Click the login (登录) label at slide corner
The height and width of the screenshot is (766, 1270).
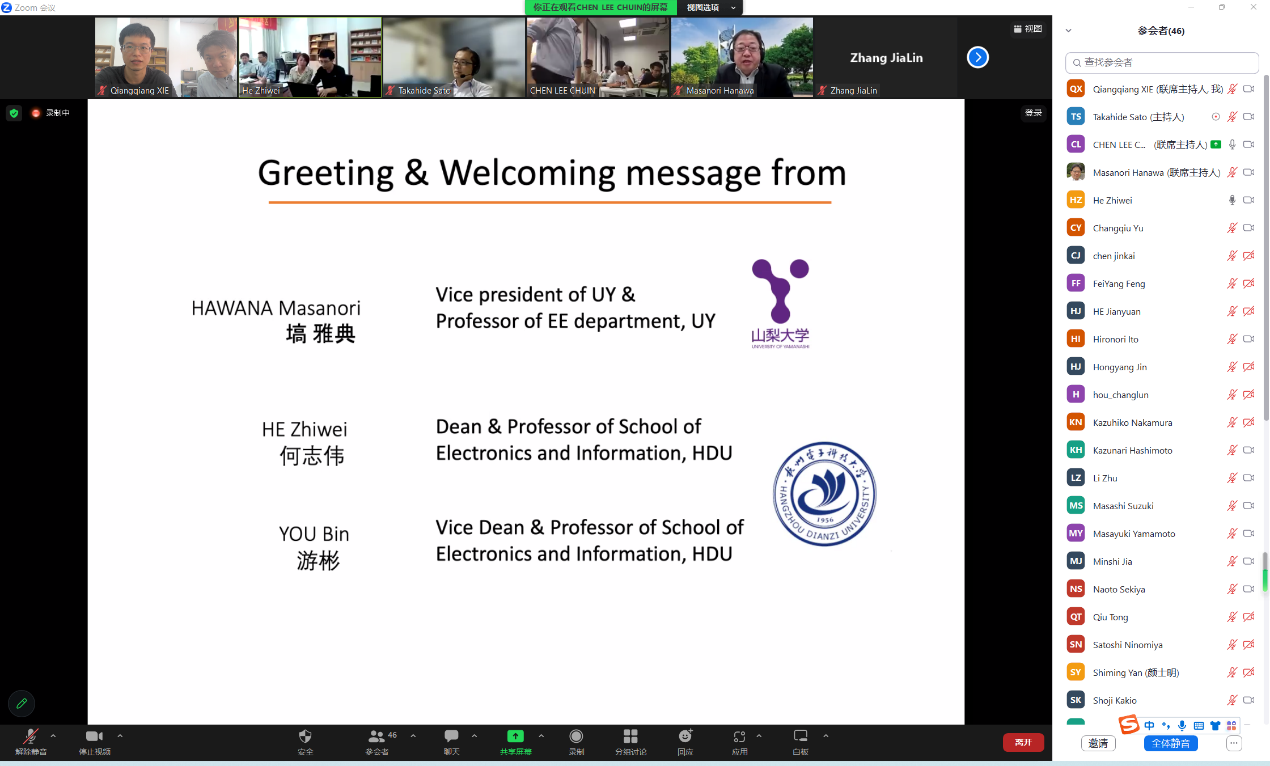tap(1033, 113)
